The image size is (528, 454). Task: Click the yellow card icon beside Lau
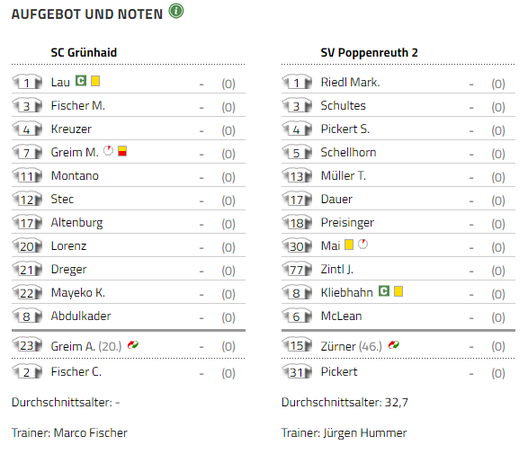[x=95, y=81]
